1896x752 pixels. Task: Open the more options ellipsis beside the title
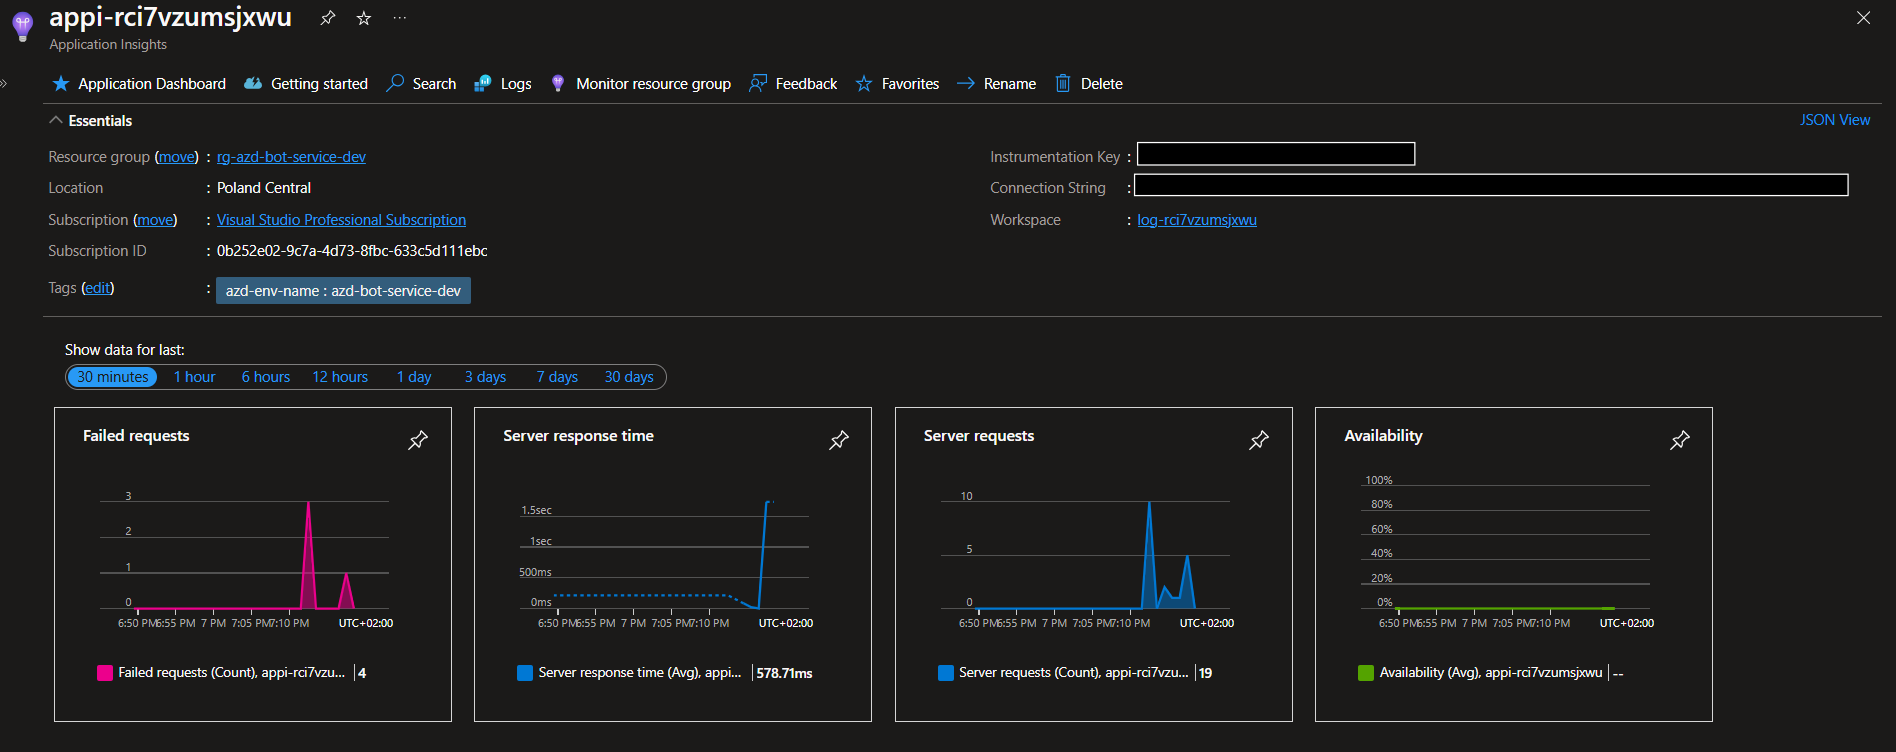tap(400, 18)
